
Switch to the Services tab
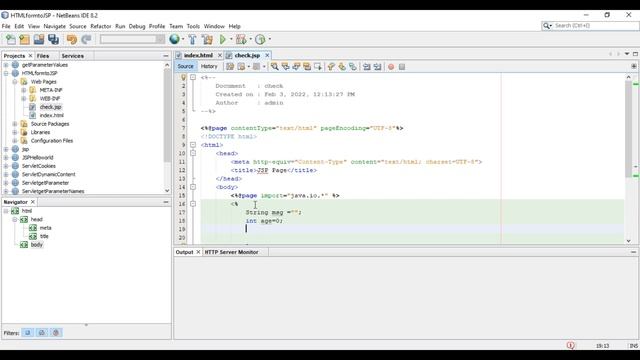[73, 56]
